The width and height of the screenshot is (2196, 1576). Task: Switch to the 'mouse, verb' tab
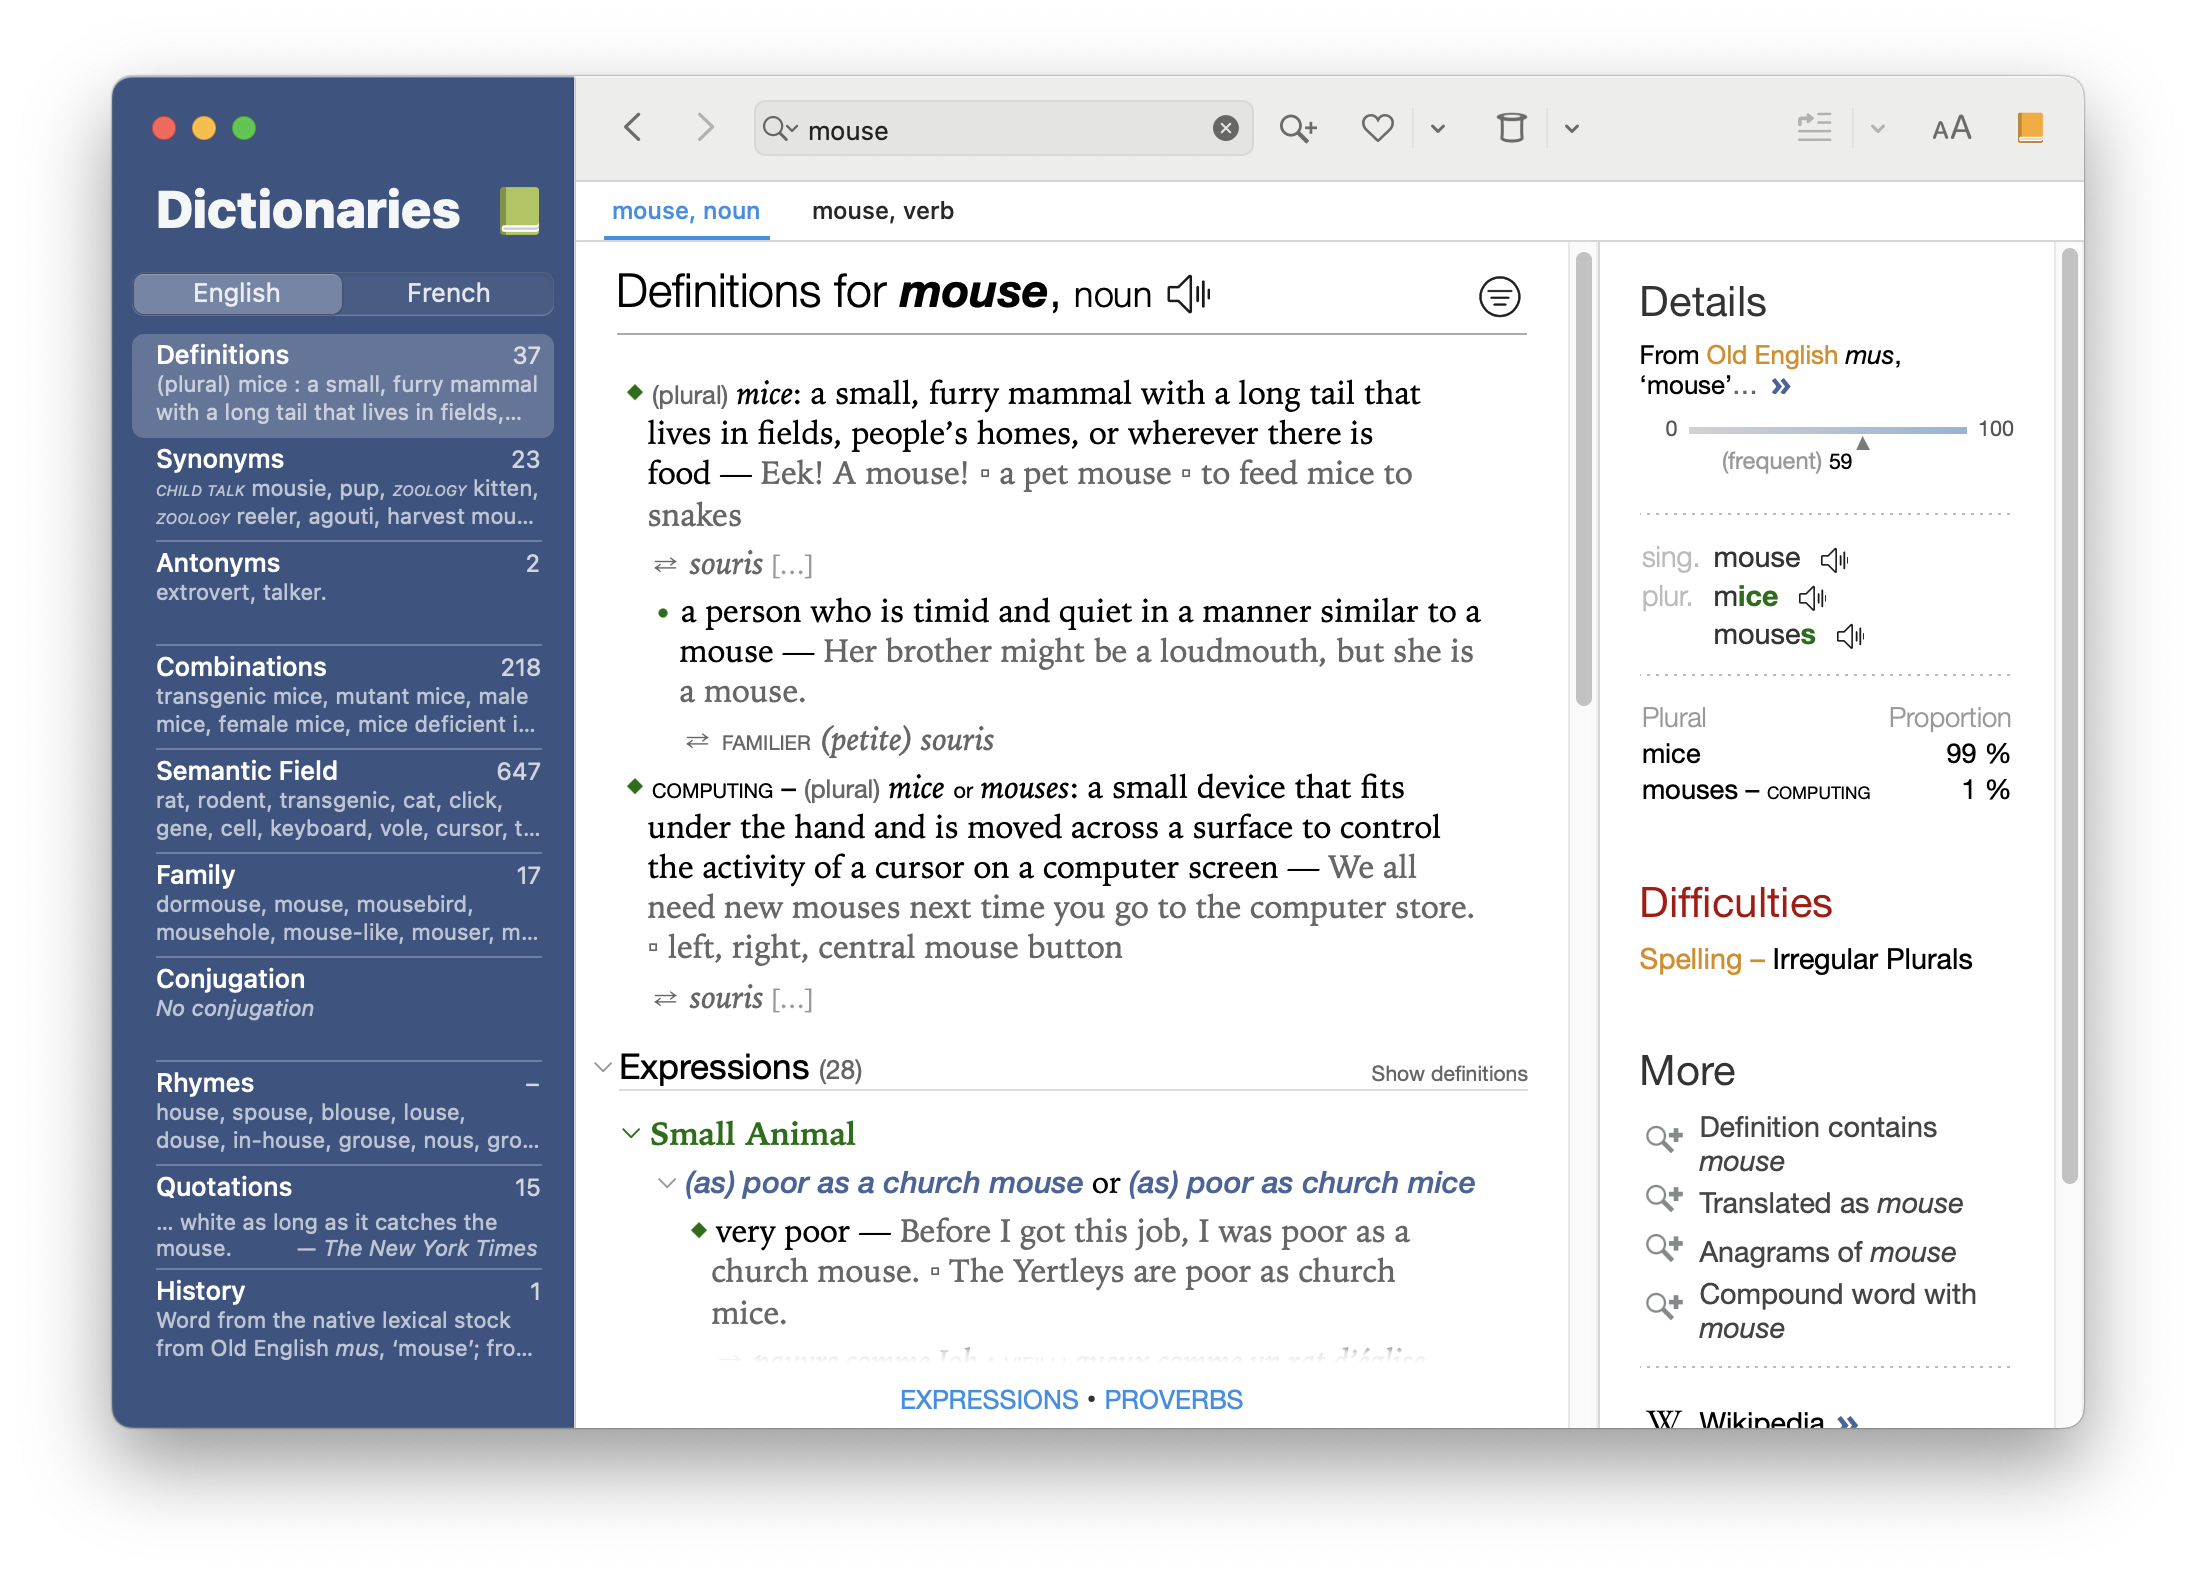coord(882,211)
